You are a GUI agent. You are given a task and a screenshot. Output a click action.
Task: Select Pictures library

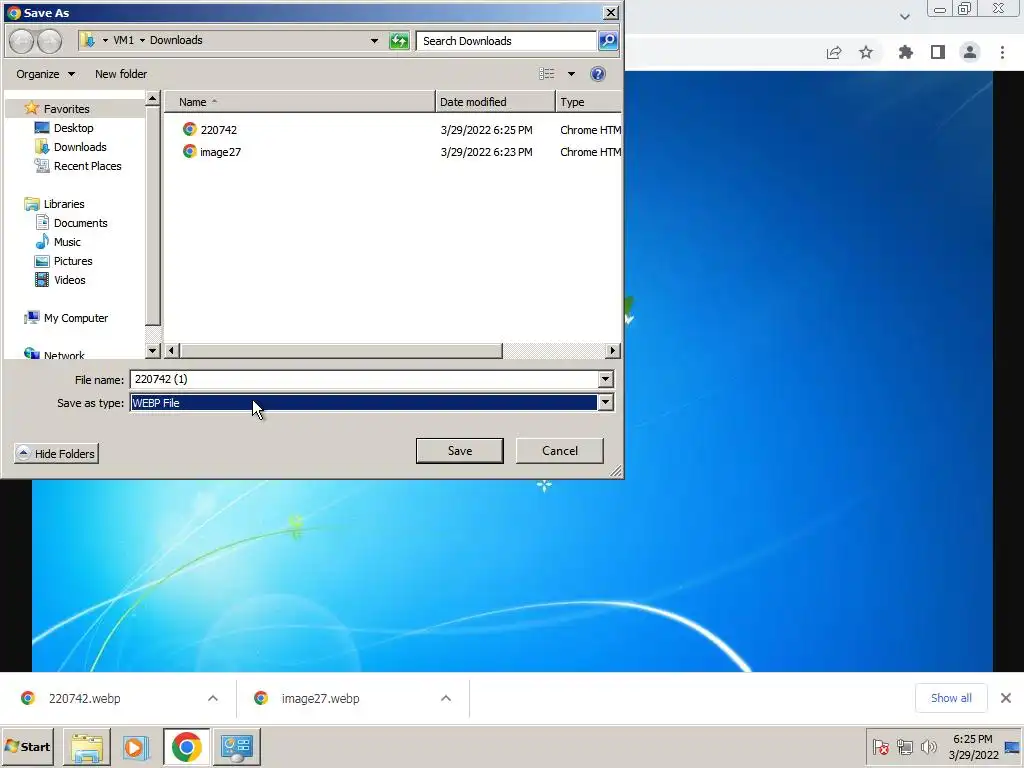72,261
